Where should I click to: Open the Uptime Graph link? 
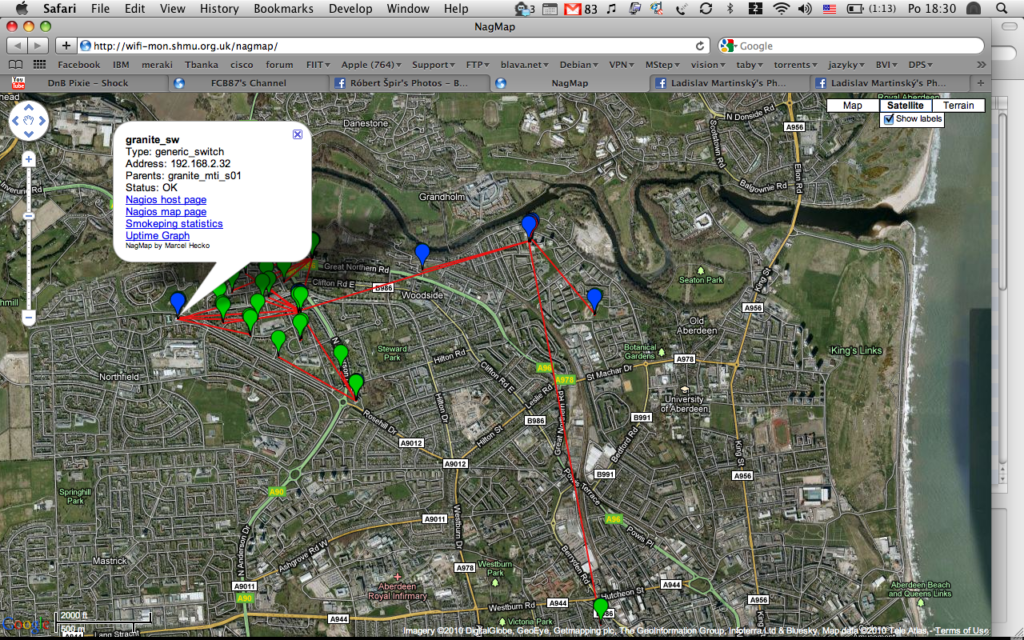157,235
